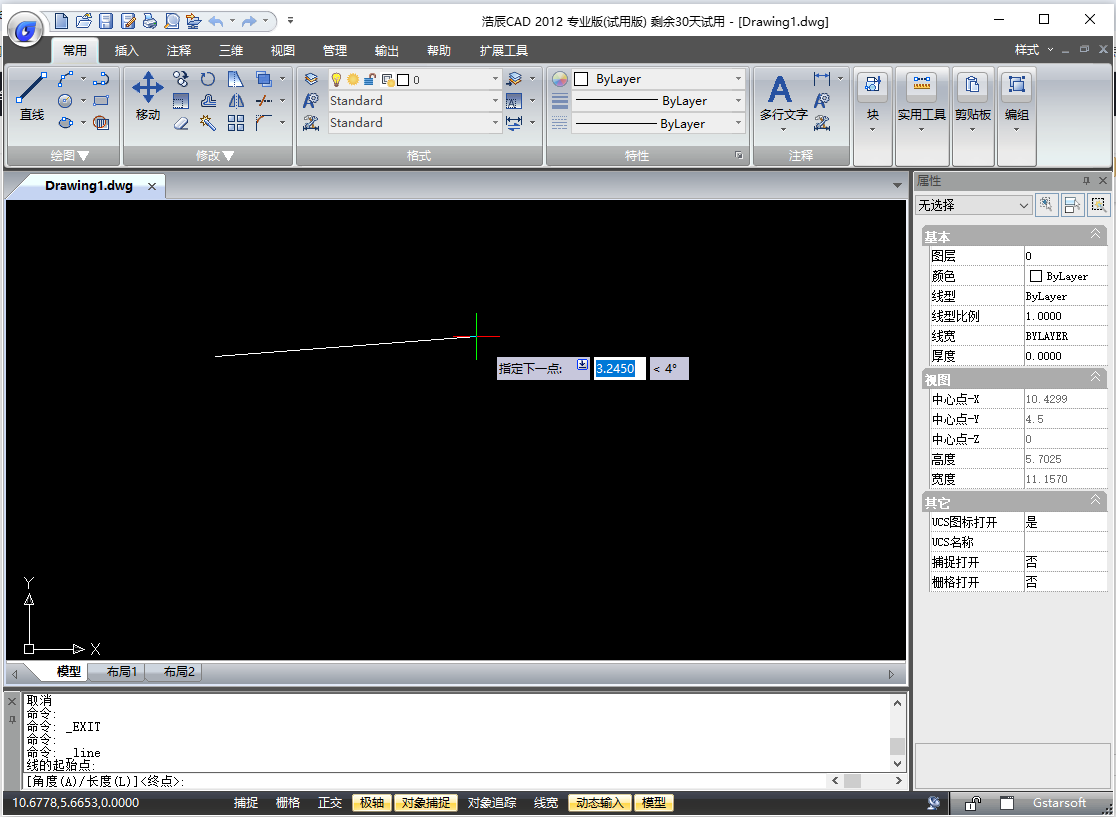
Task: Select the fillet corner tool
Action: click(264, 123)
